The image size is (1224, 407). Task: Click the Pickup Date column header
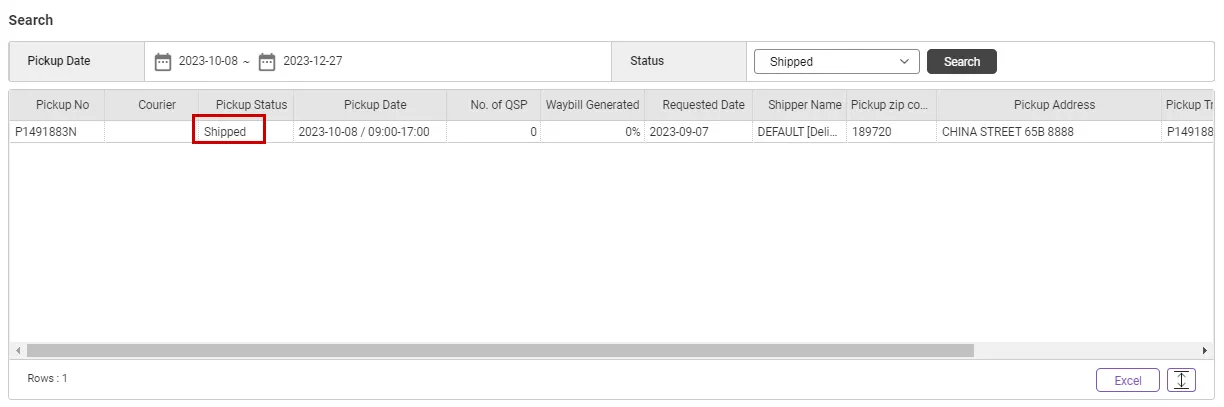375,105
